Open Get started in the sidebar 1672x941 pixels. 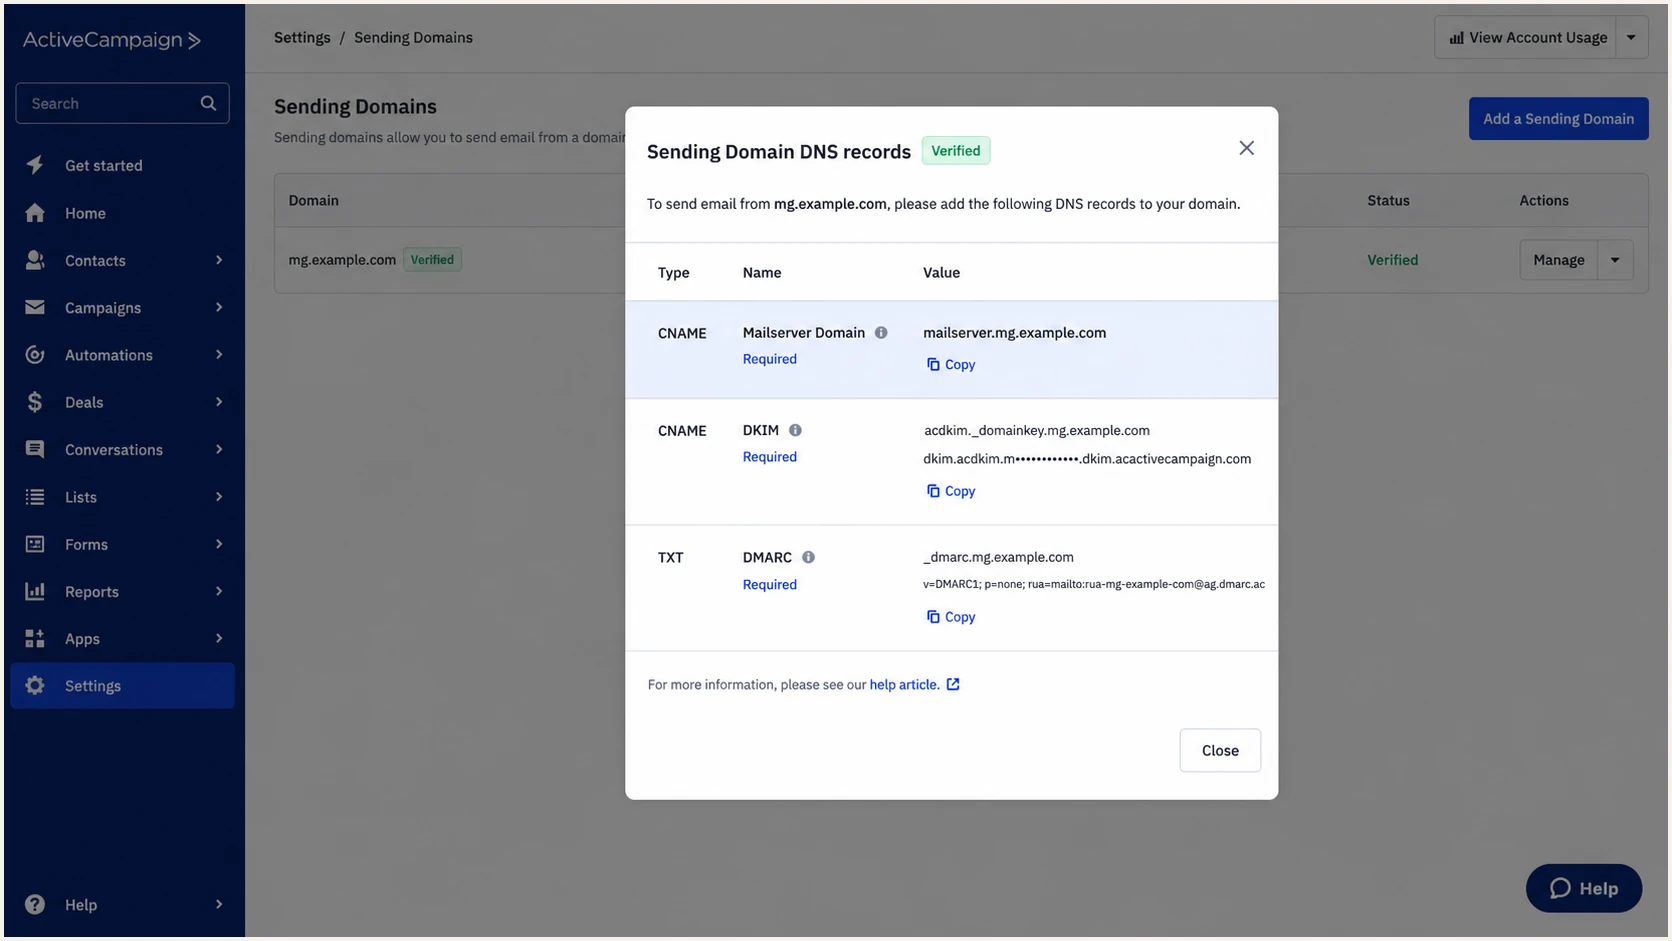click(x=122, y=165)
